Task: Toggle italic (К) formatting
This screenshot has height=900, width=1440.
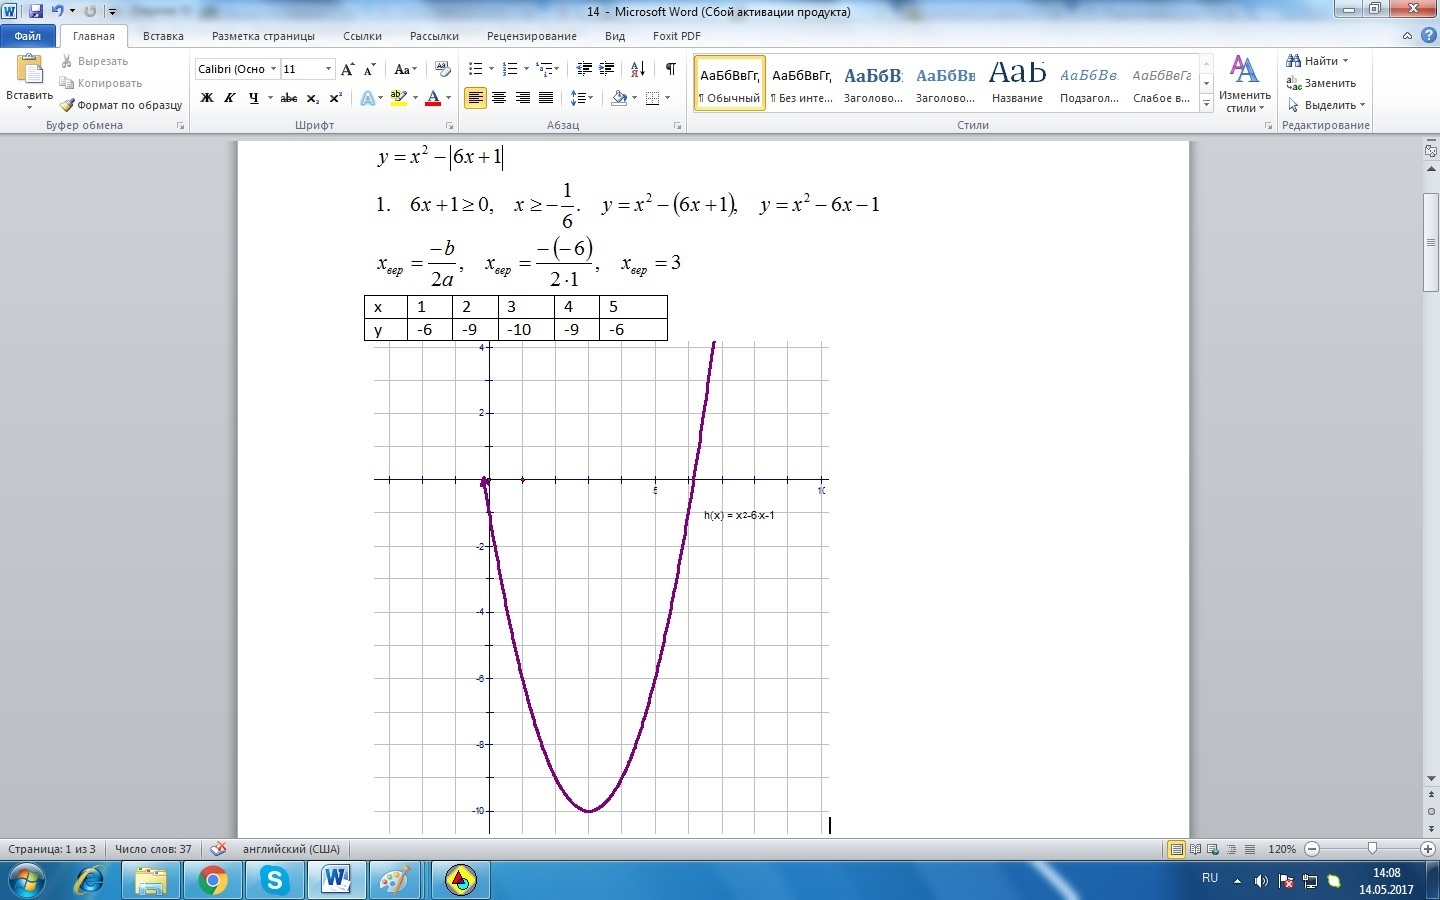Action: [230, 98]
